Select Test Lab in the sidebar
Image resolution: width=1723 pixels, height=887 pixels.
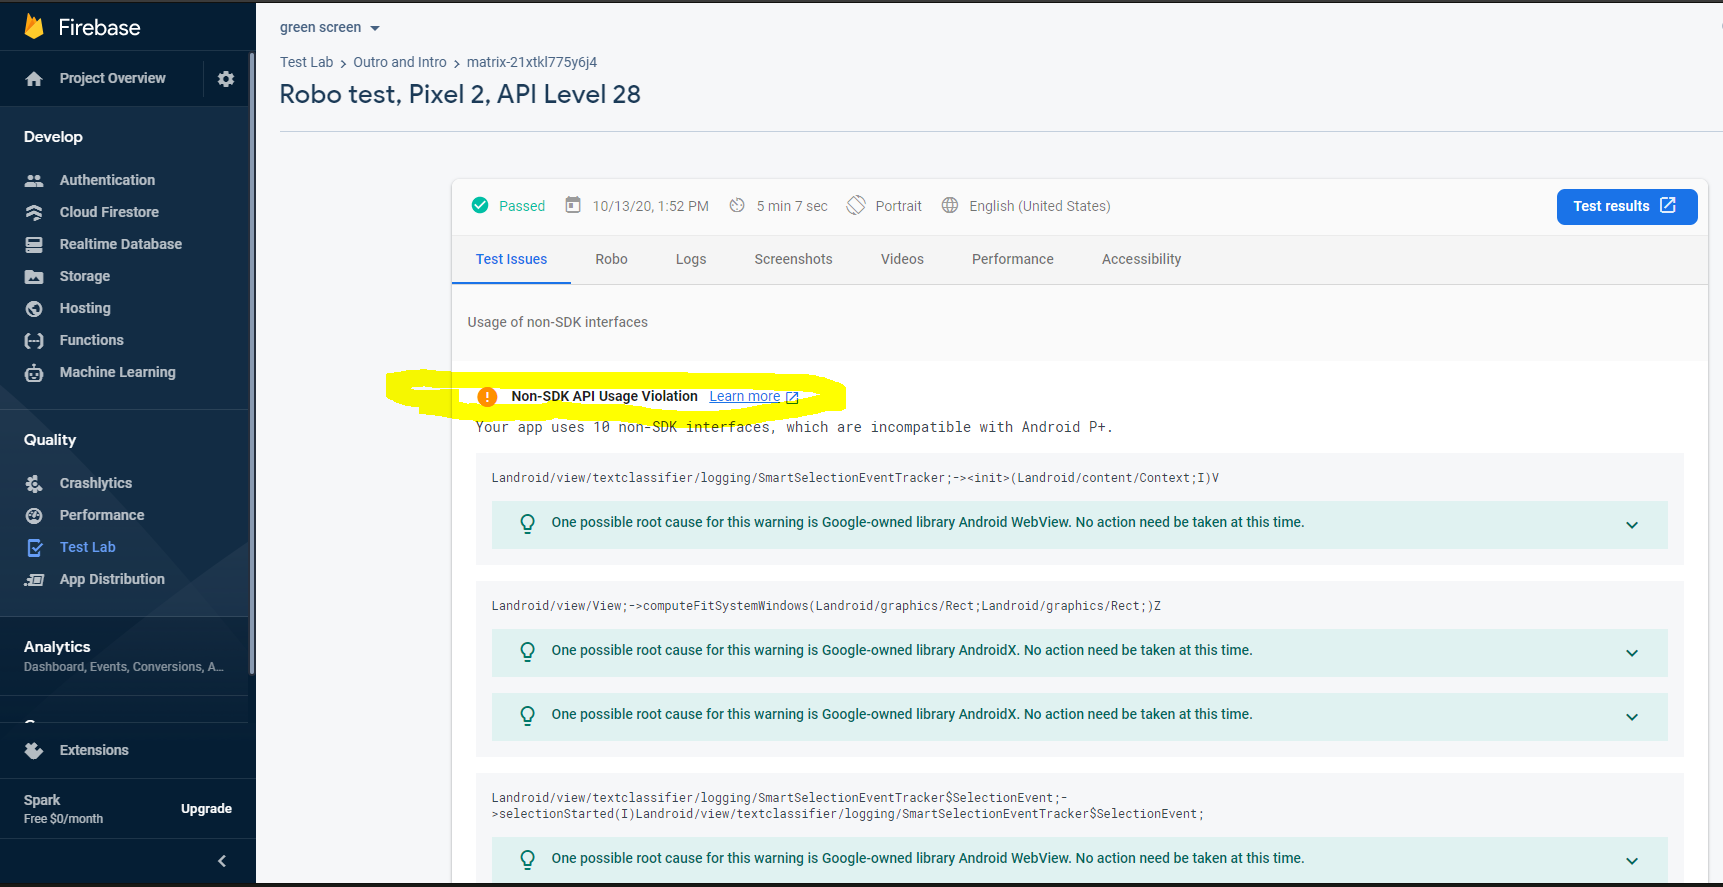pyautogui.click(x=88, y=547)
